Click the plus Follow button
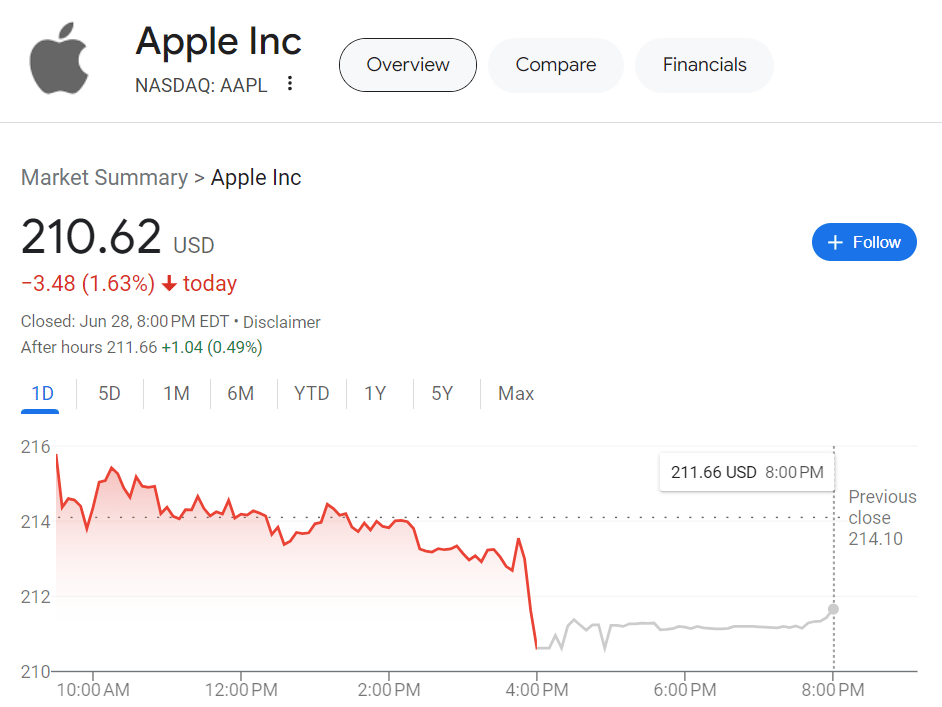This screenshot has width=942, height=707. [864, 242]
